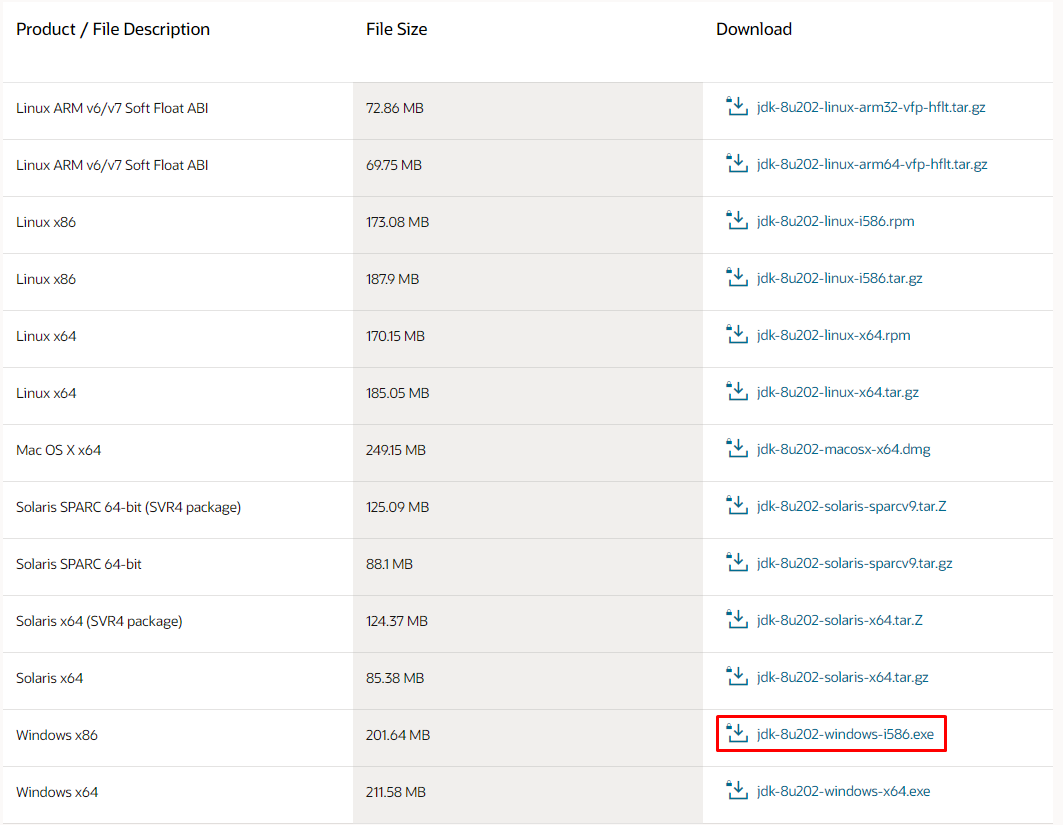Open the jdk-8u202-solaris-sparcv9.tar.Z link
Screen dimensions: 1063x825
(851, 506)
